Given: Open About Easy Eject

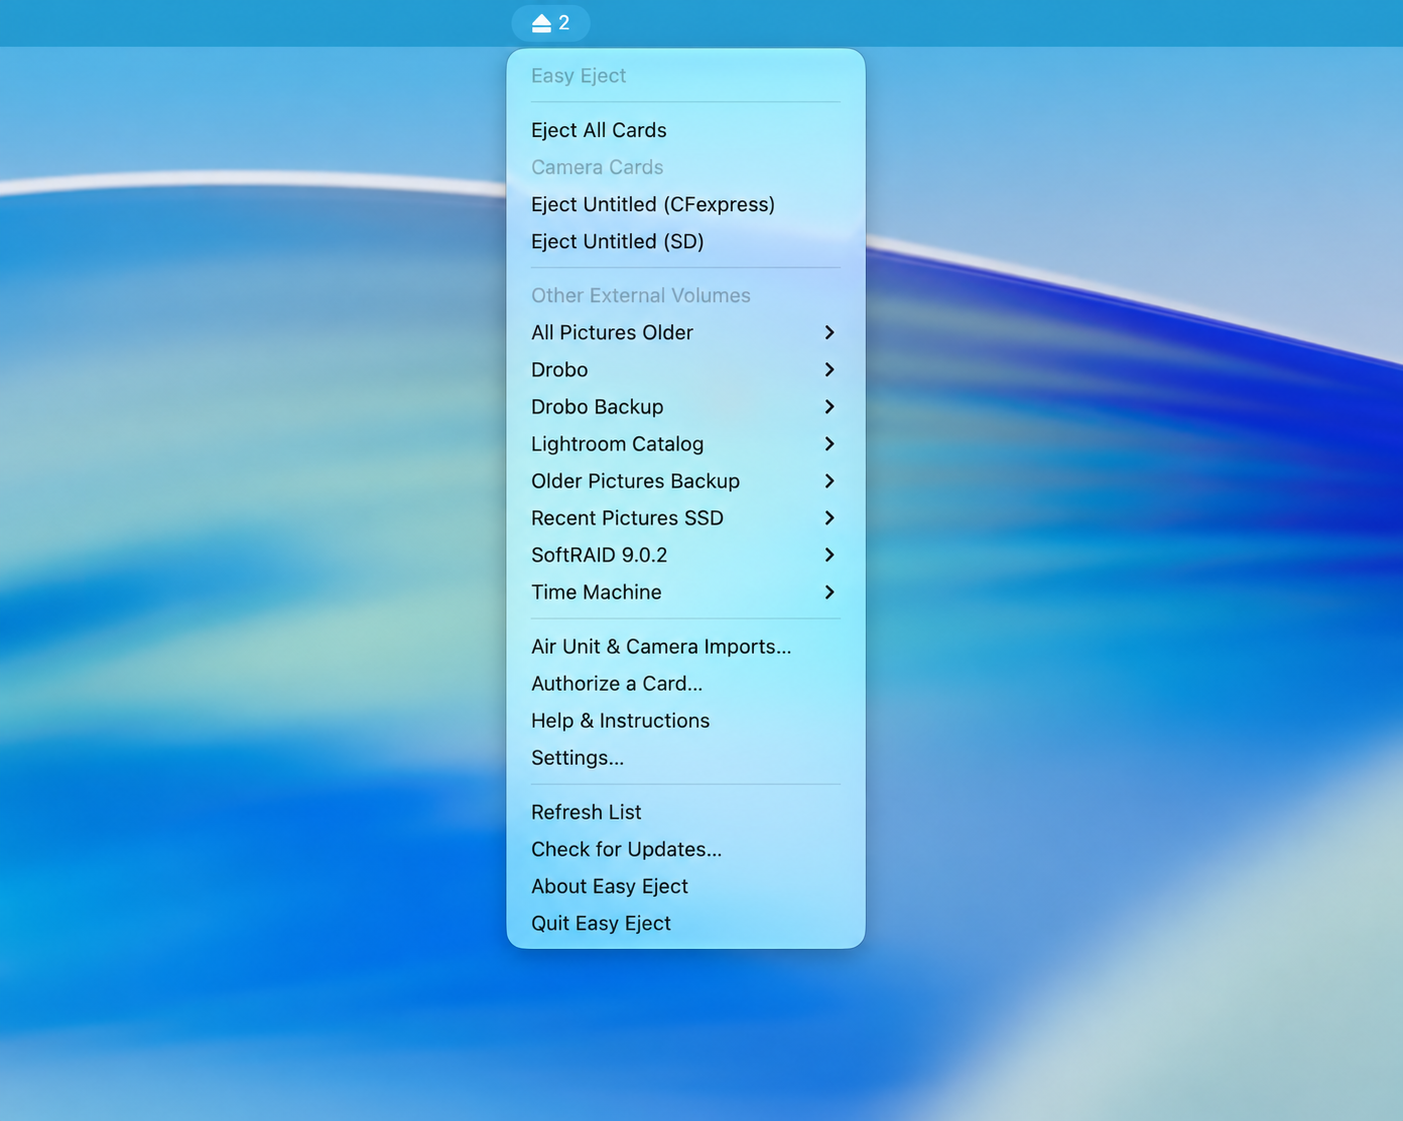Looking at the screenshot, I should pyautogui.click(x=685, y=886).
